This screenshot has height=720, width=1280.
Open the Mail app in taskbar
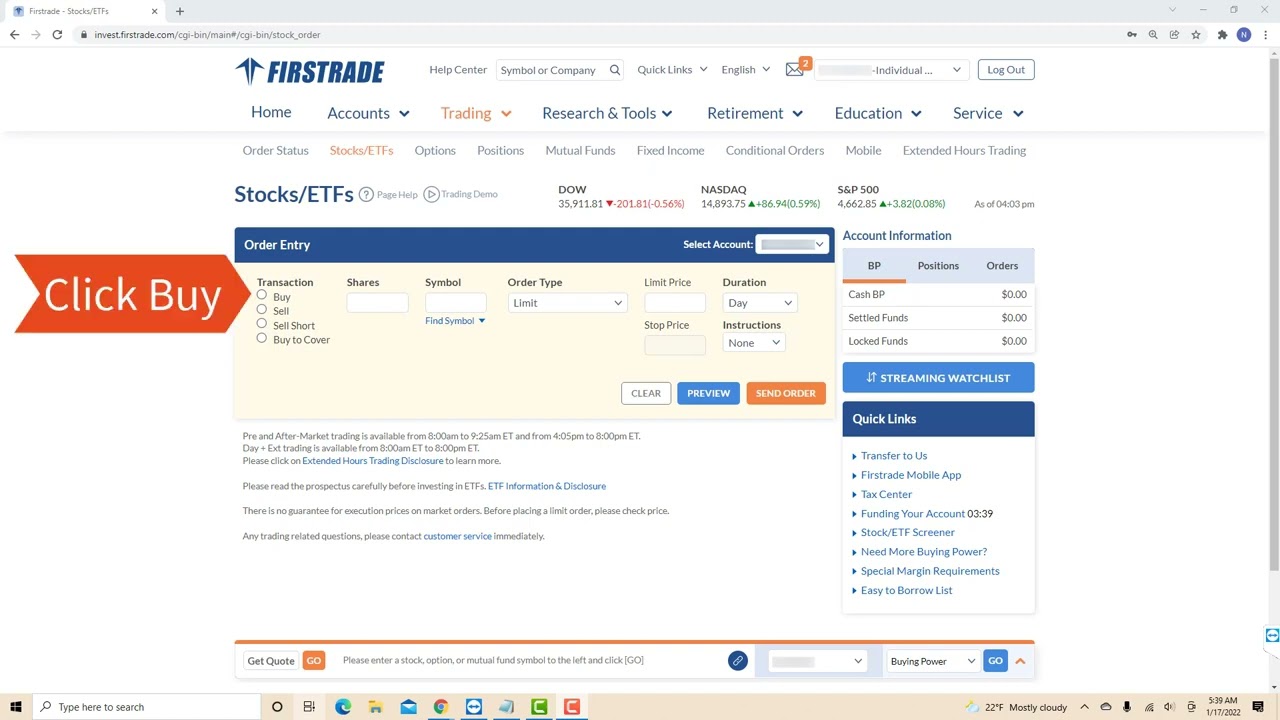(408, 707)
